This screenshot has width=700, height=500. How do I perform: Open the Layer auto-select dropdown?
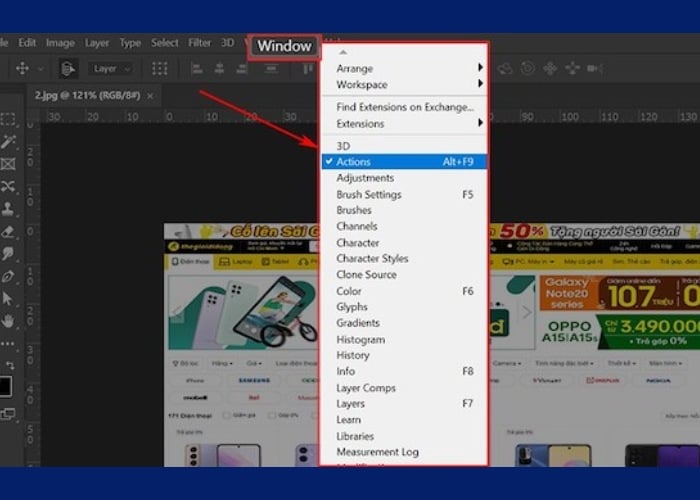(x=111, y=69)
